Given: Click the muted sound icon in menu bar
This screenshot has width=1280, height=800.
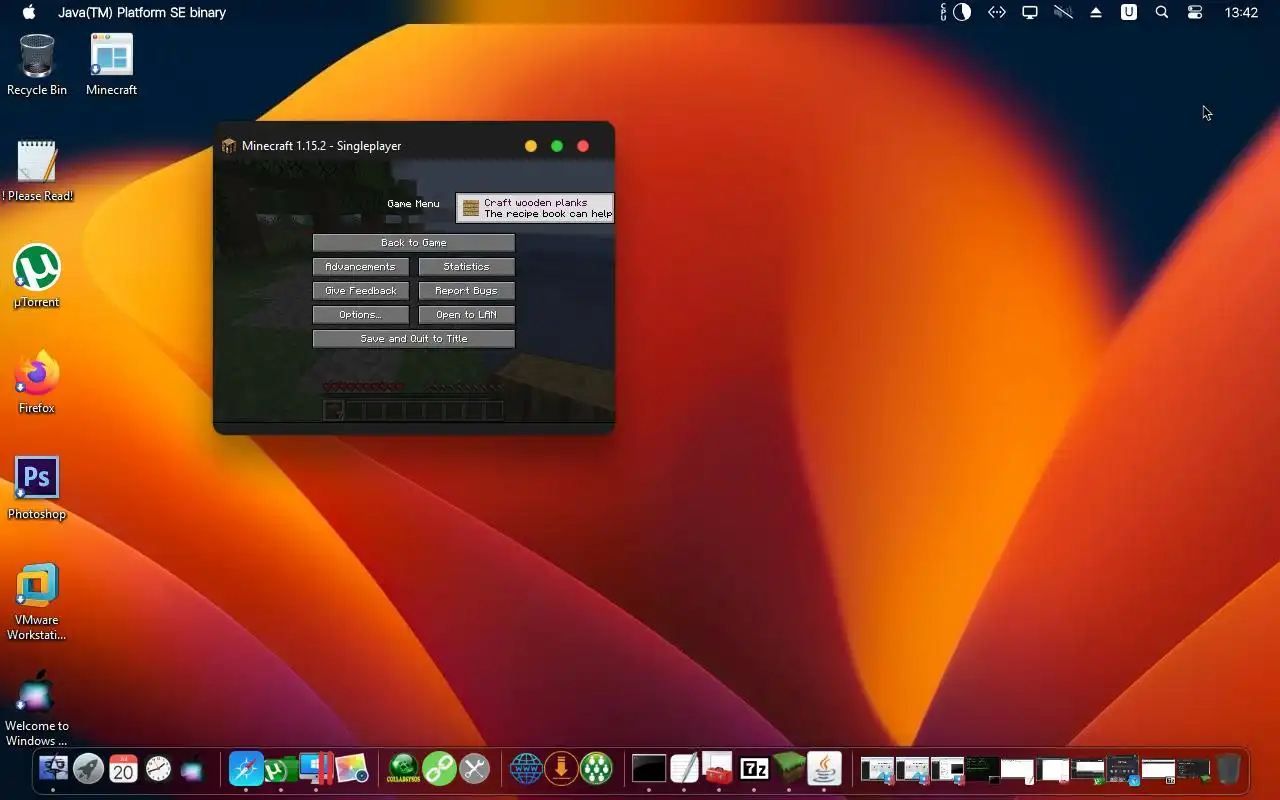Looking at the screenshot, I should coord(1063,12).
